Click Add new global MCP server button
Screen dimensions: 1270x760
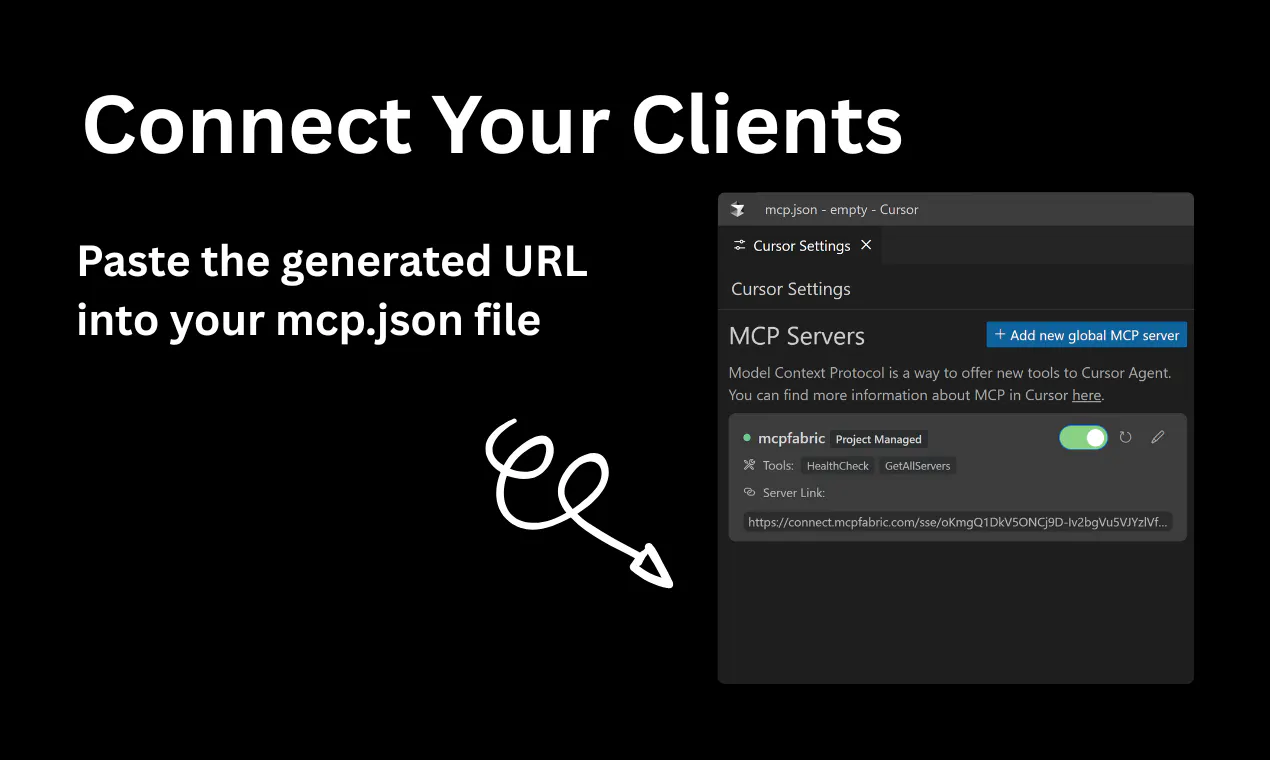coord(1087,335)
